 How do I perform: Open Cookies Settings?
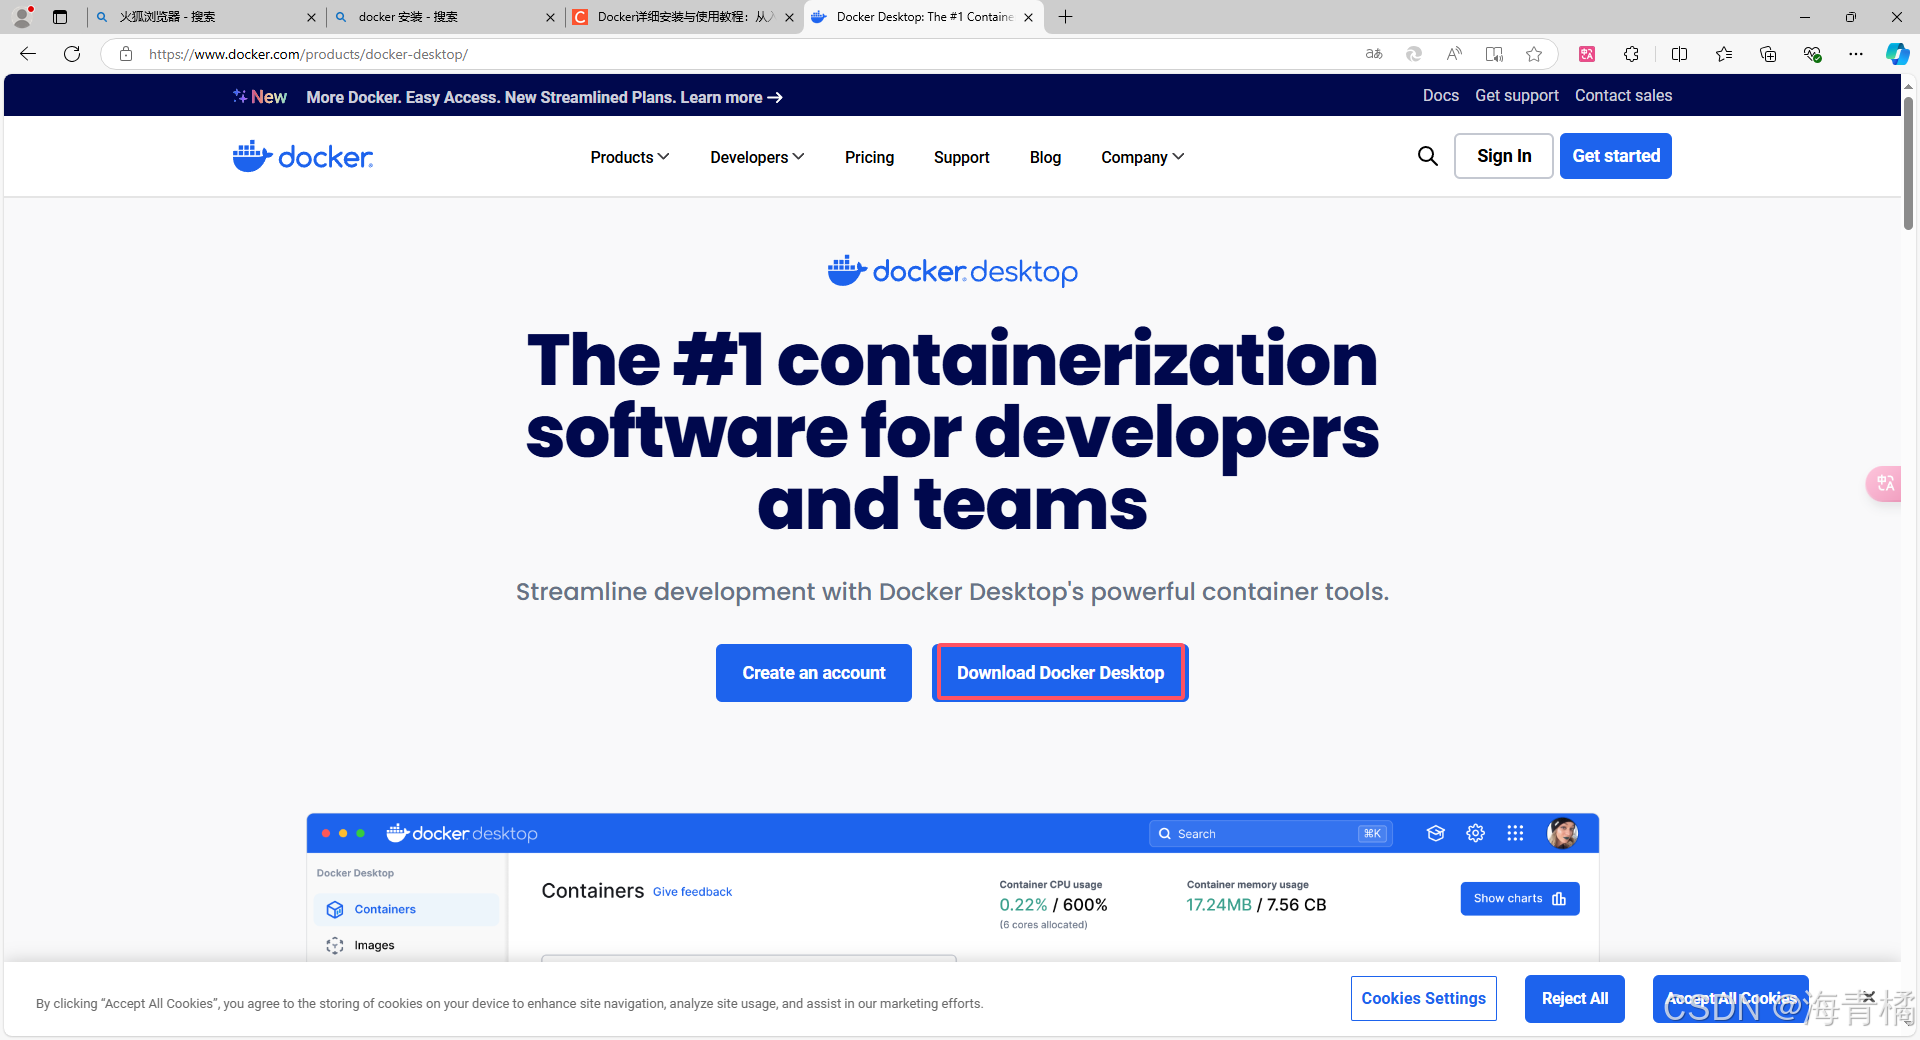(x=1423, y=998)
